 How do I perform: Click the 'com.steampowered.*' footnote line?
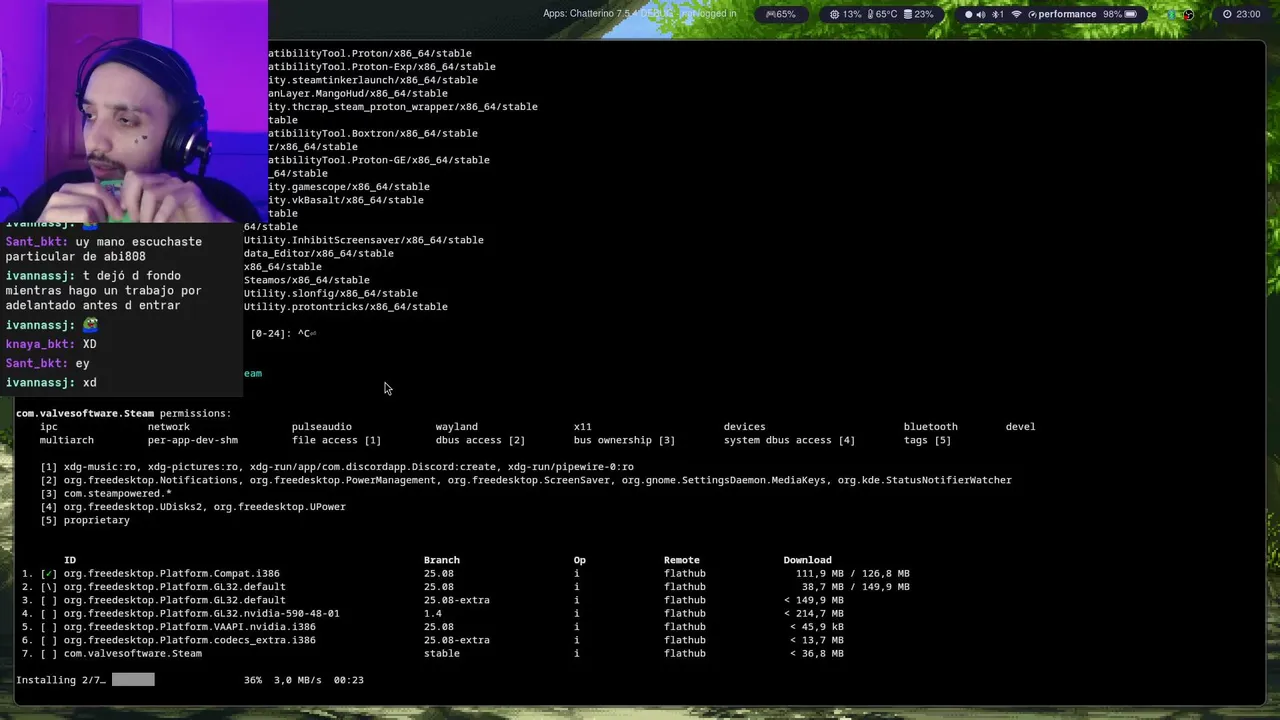point(106,494)
